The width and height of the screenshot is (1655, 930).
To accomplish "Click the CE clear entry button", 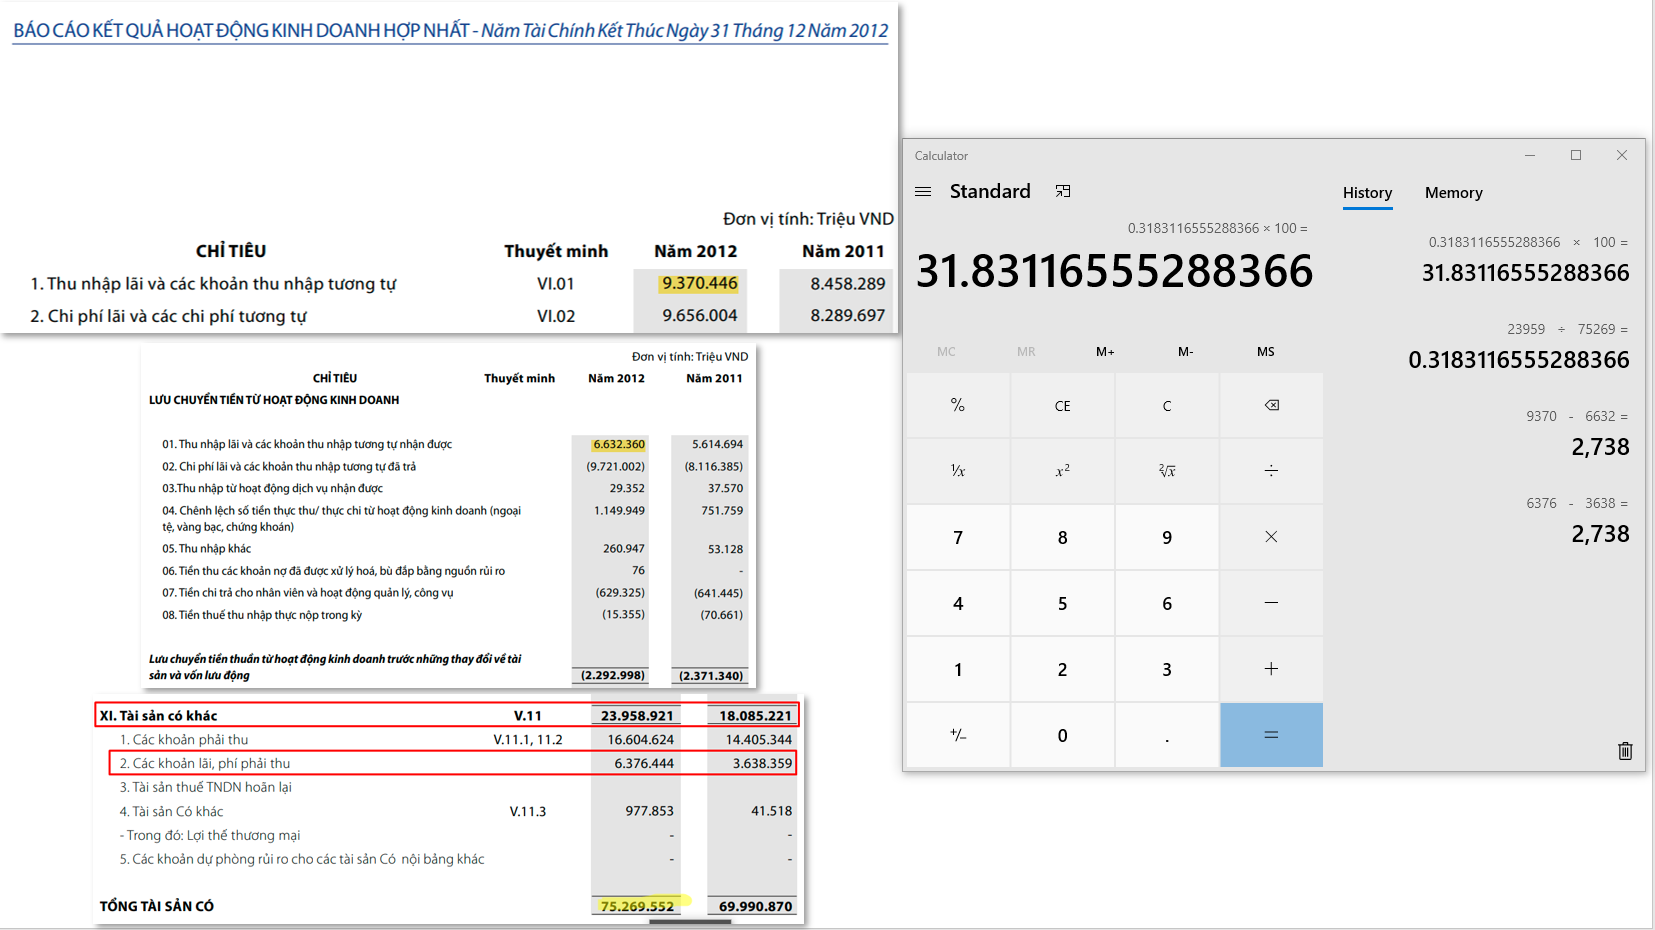I will point(1062,406).
